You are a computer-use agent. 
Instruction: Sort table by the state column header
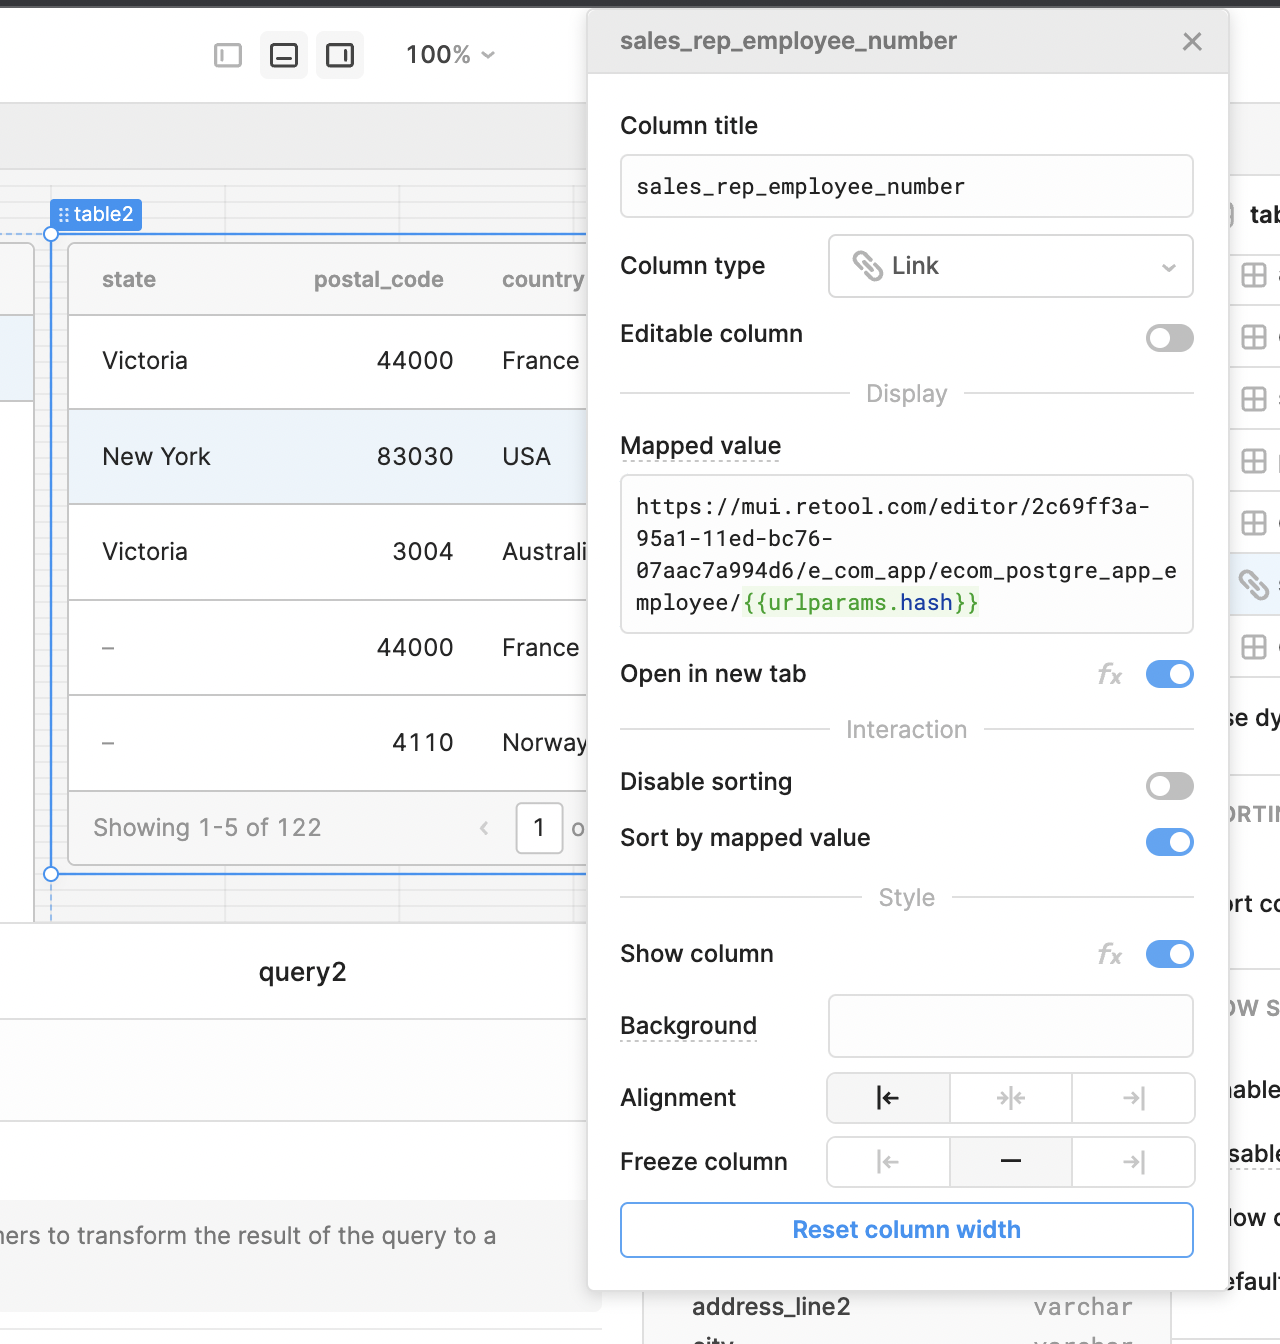pos(129,279)
